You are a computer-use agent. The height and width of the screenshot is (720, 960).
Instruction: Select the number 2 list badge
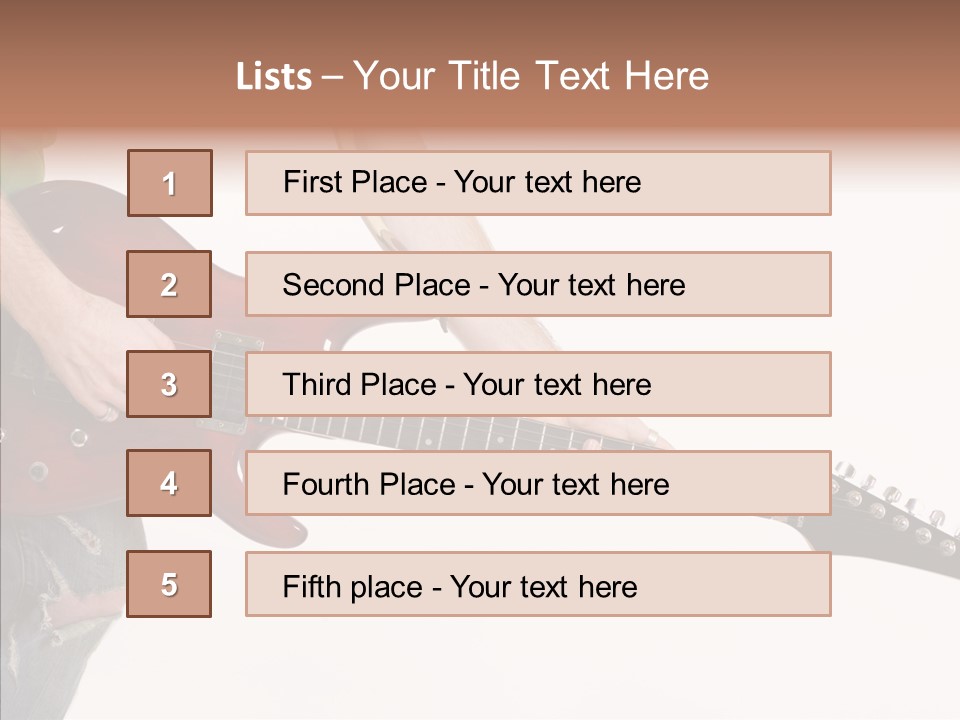(x=170, y=284)
